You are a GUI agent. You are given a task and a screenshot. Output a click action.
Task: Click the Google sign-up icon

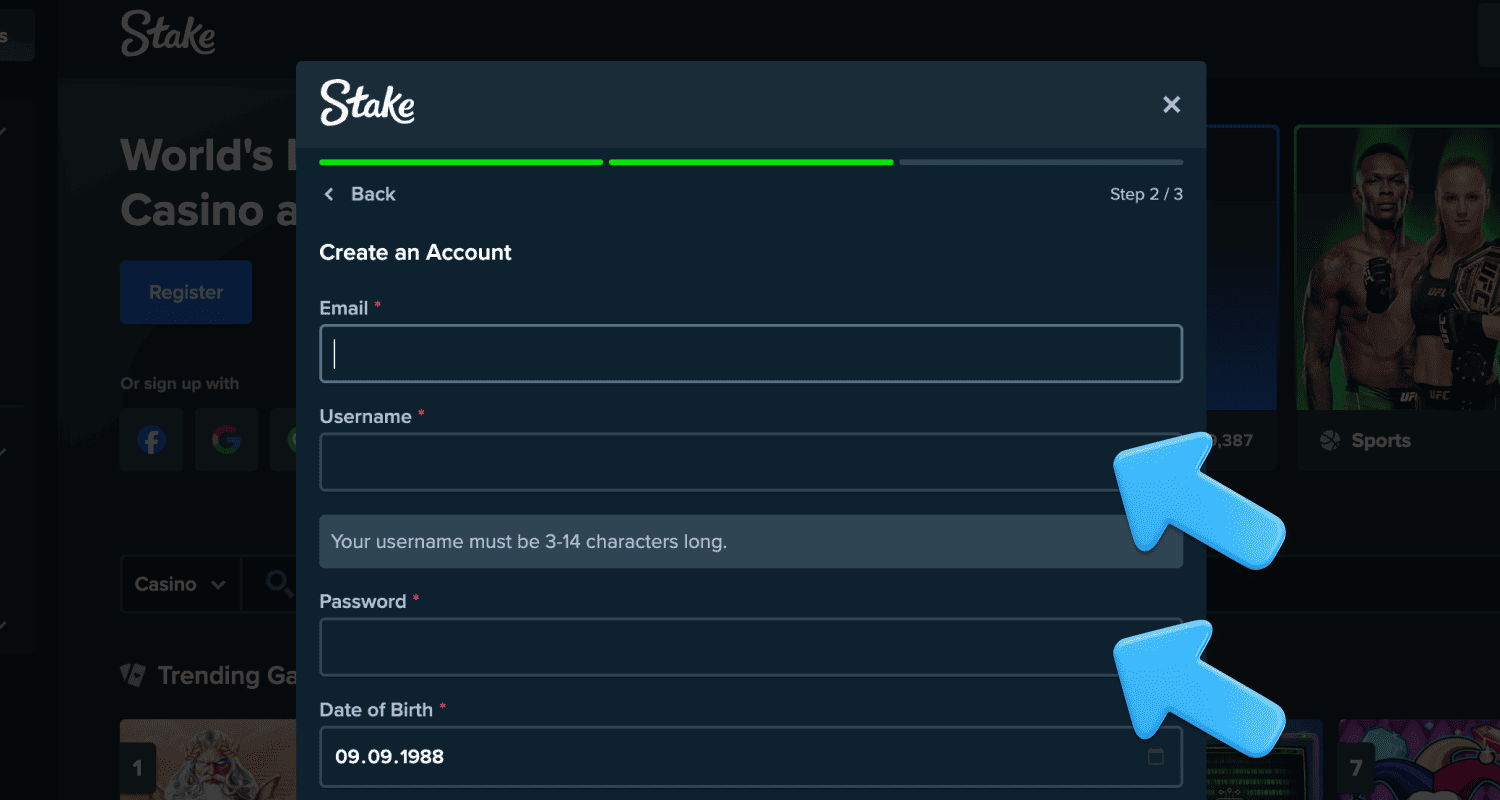[x=227, y=440]
